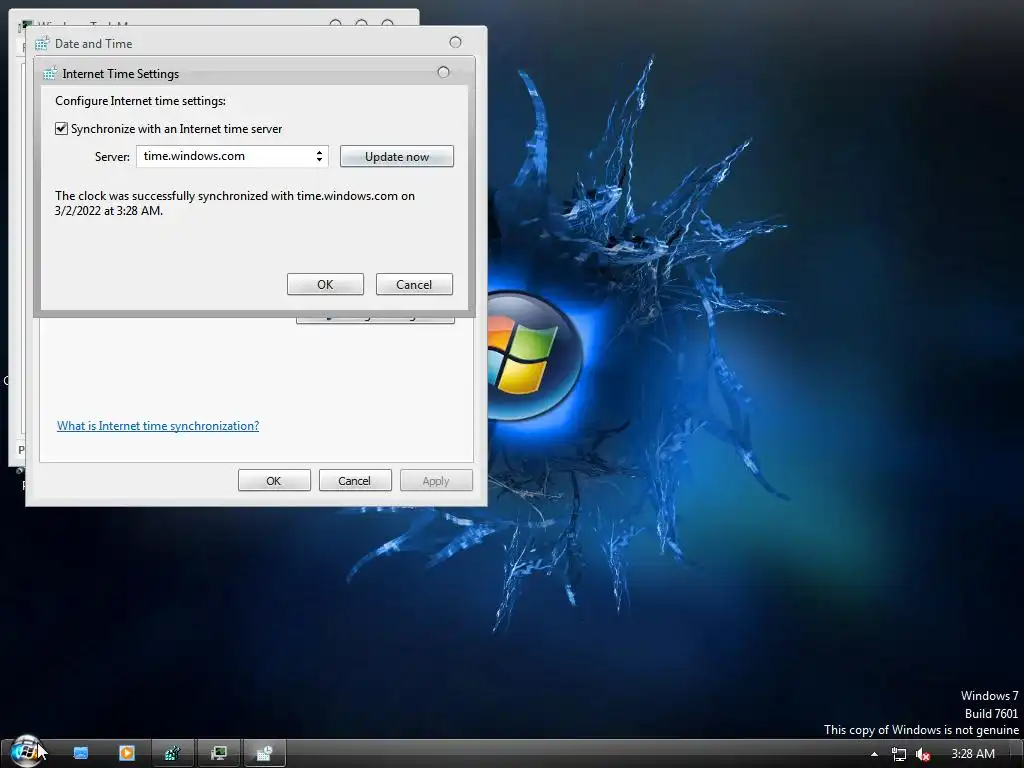Close the Date and Time window
Image resolution: width=1024 pixels, height=768 pixels.
(x=455, y=42)
